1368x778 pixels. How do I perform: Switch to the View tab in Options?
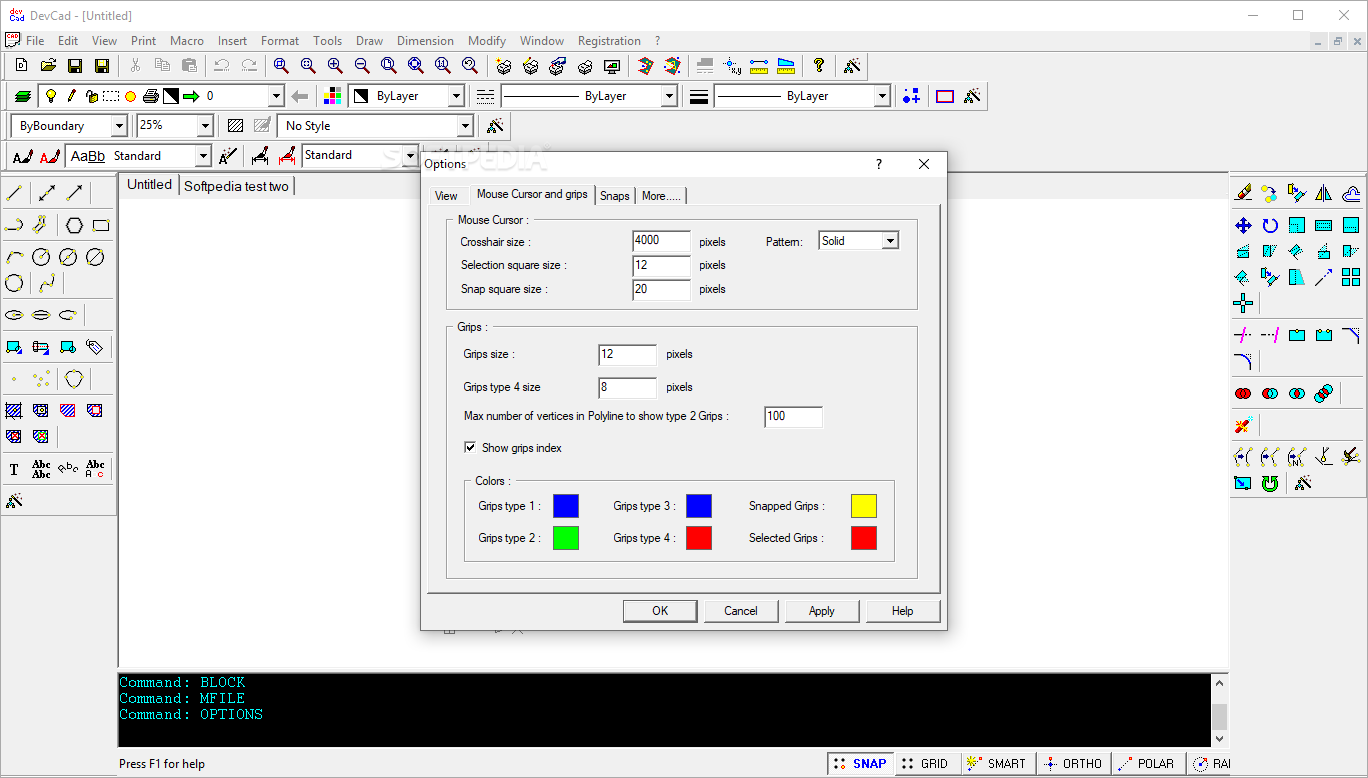coord(446,196)
